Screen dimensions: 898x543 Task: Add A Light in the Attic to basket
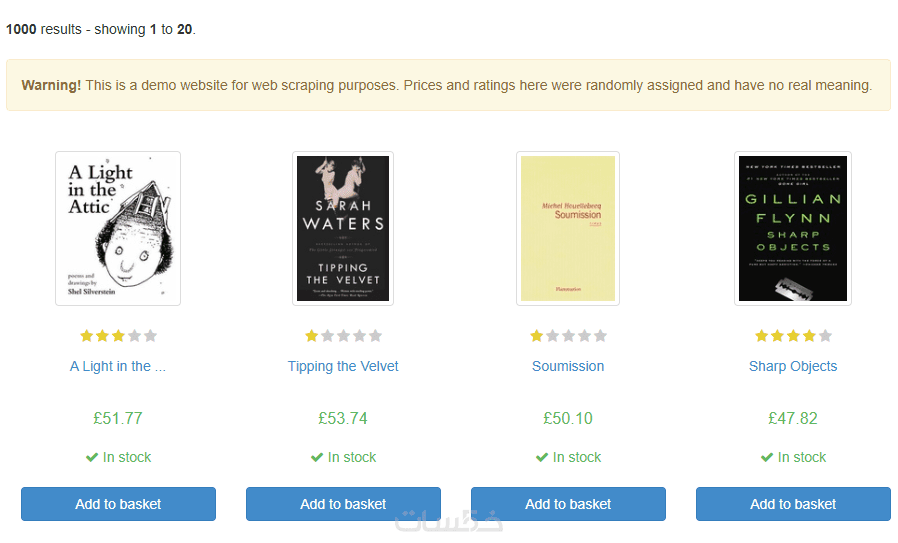(x=118, y=504)
